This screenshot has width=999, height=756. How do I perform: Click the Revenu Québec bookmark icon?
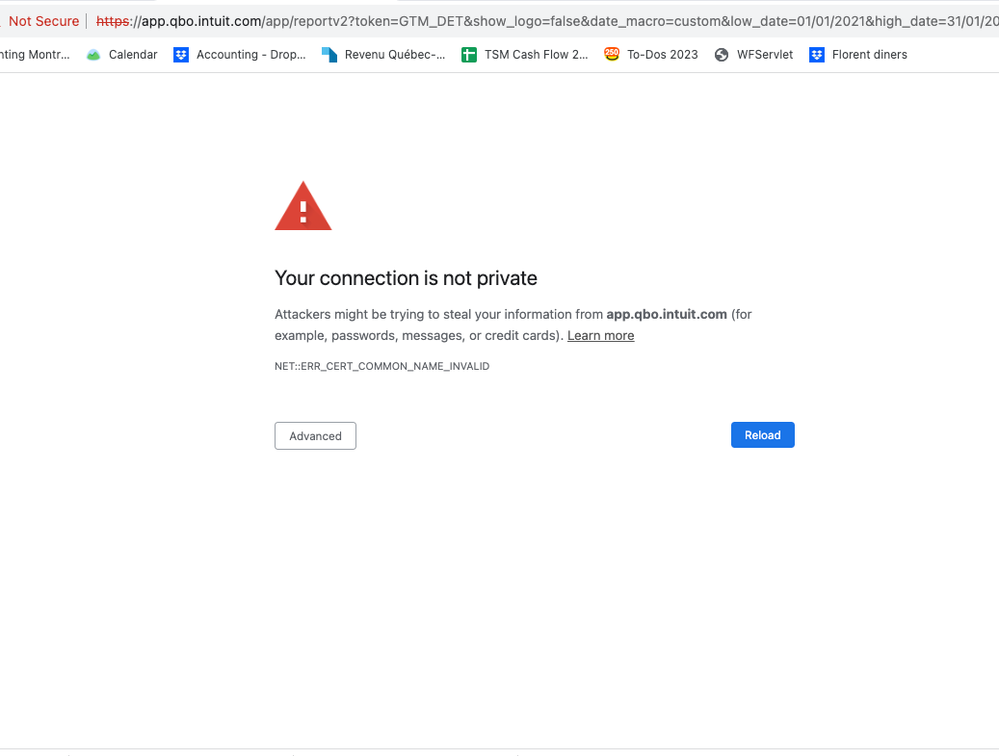(329, 55)
